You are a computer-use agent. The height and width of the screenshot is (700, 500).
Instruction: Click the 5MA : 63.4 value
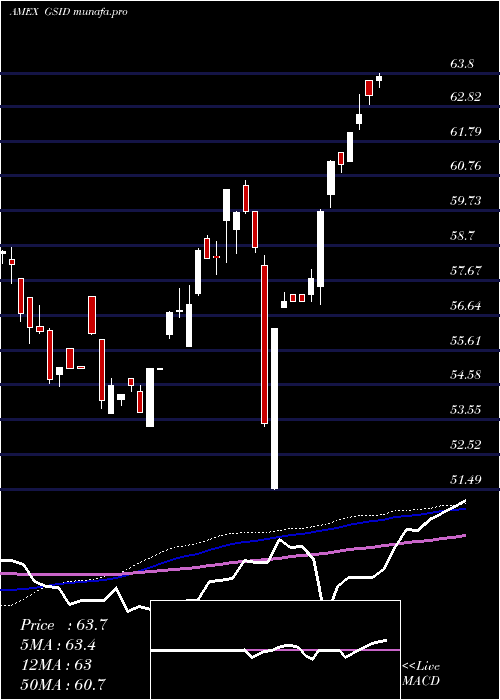58,645
